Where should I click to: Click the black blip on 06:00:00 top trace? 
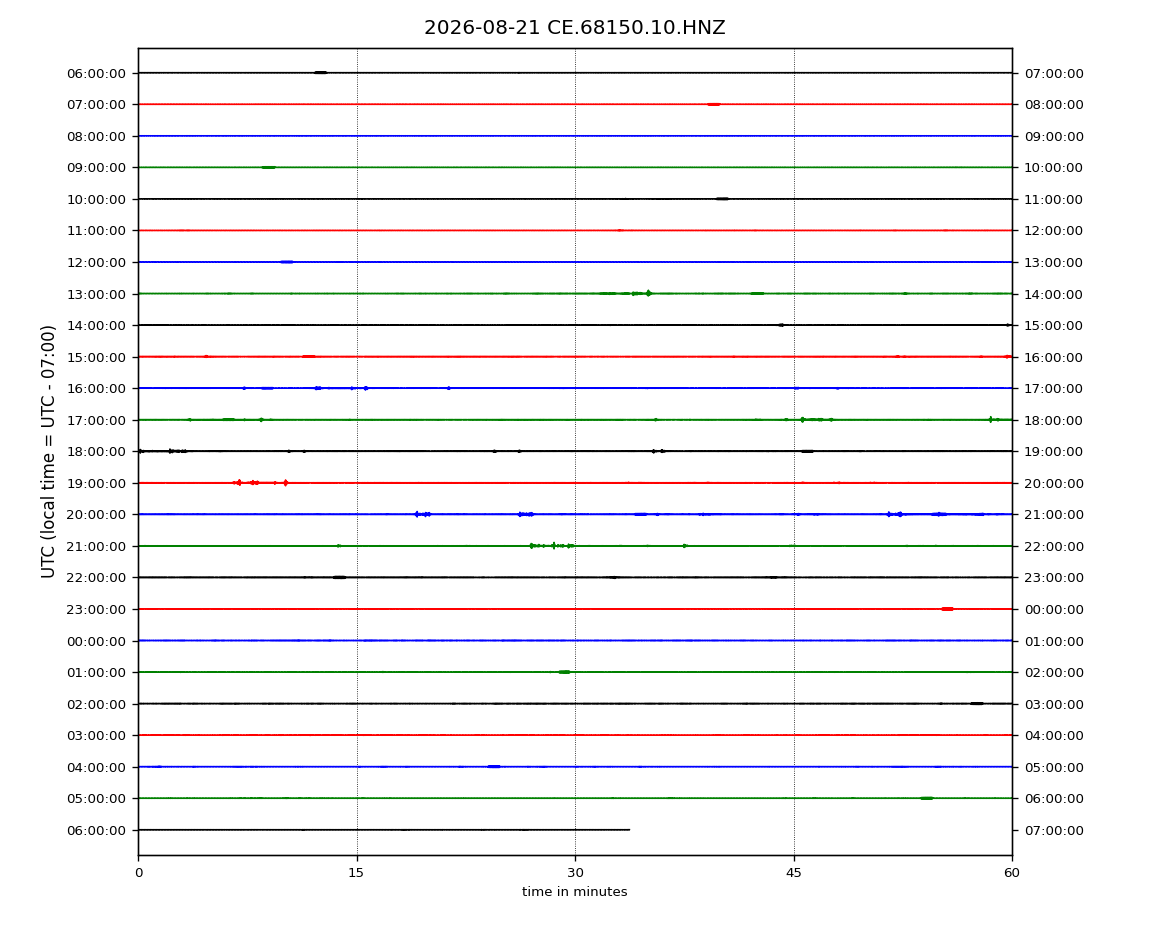pos(321,73)
